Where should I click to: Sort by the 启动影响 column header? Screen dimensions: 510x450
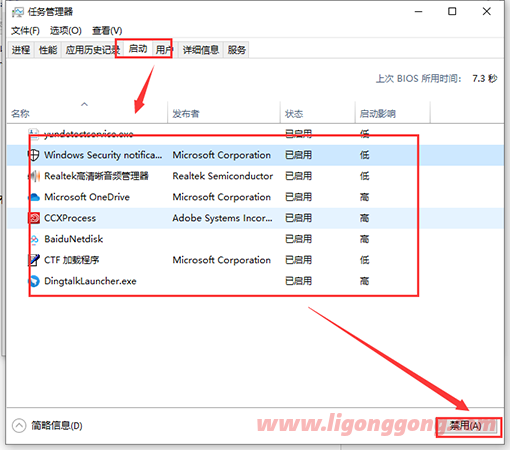pos(378,114)
